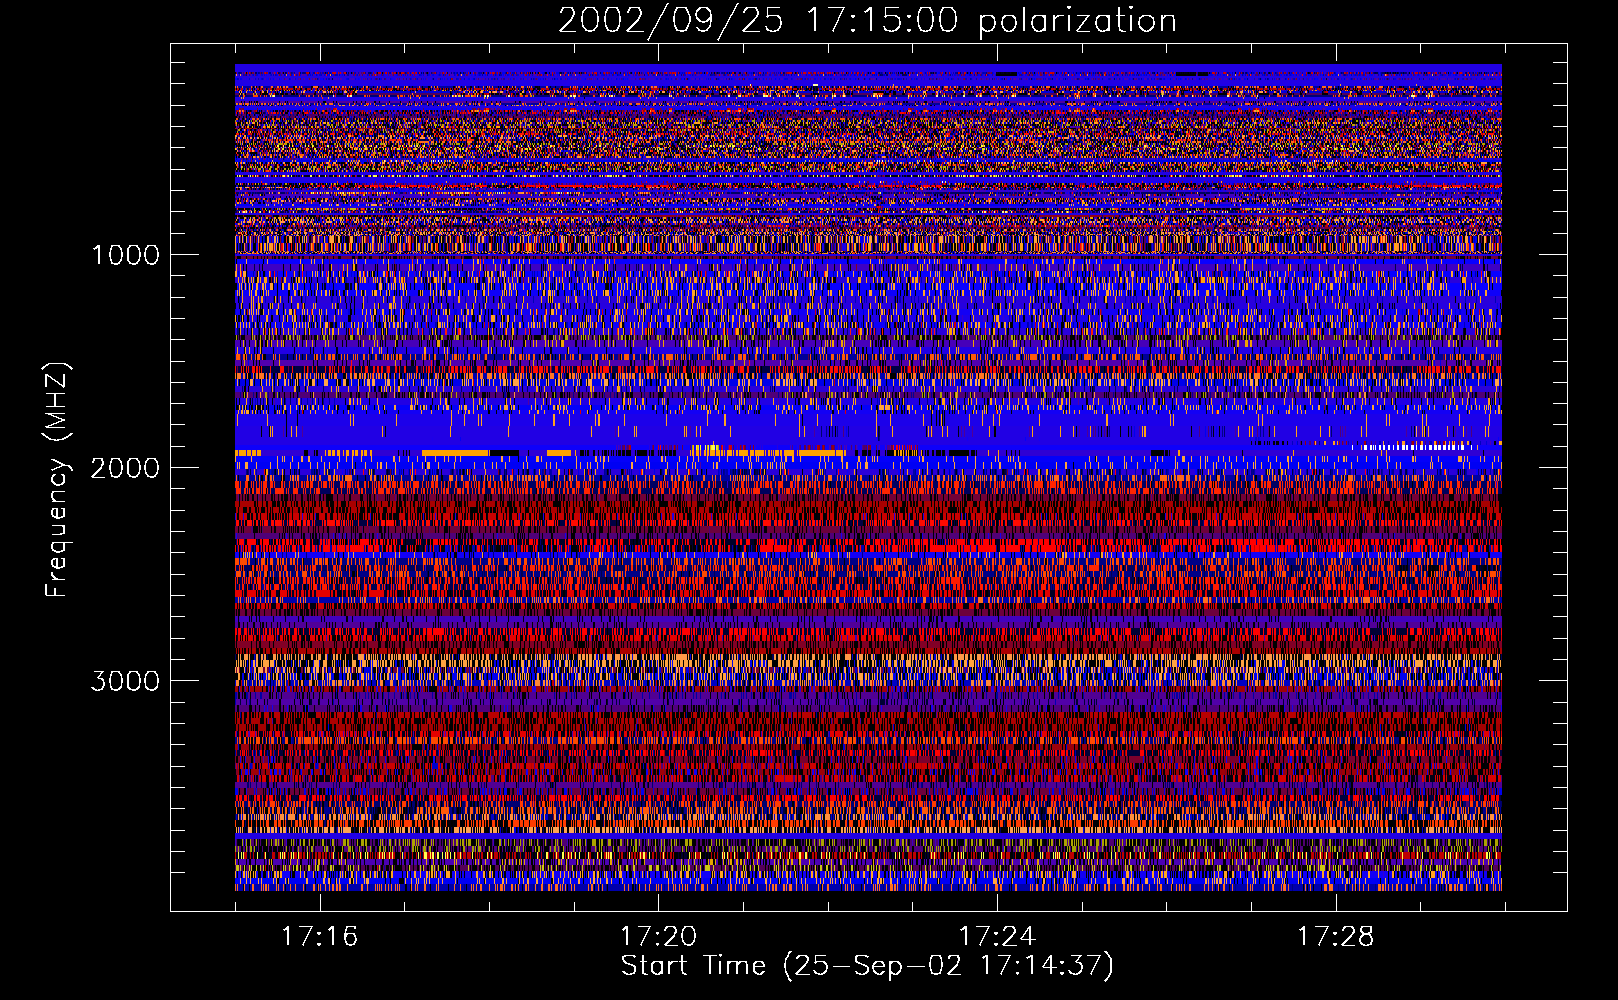Click the 'Start Time (25-Sep-02 17:14:37)' axis label
The height and width of the screenshot is (1000, 1618).
(x=867, y=966)
